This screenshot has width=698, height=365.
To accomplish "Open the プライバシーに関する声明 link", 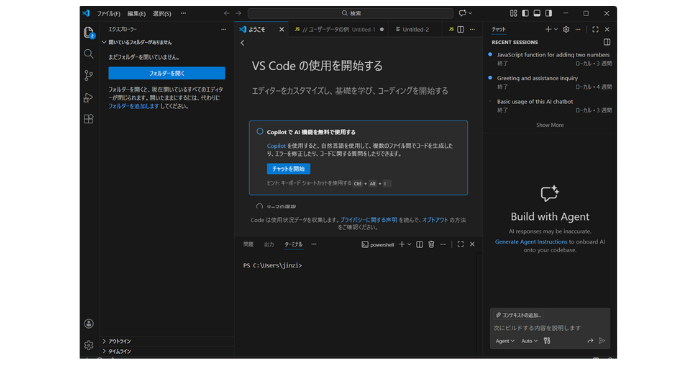I will tap(369, 220).
